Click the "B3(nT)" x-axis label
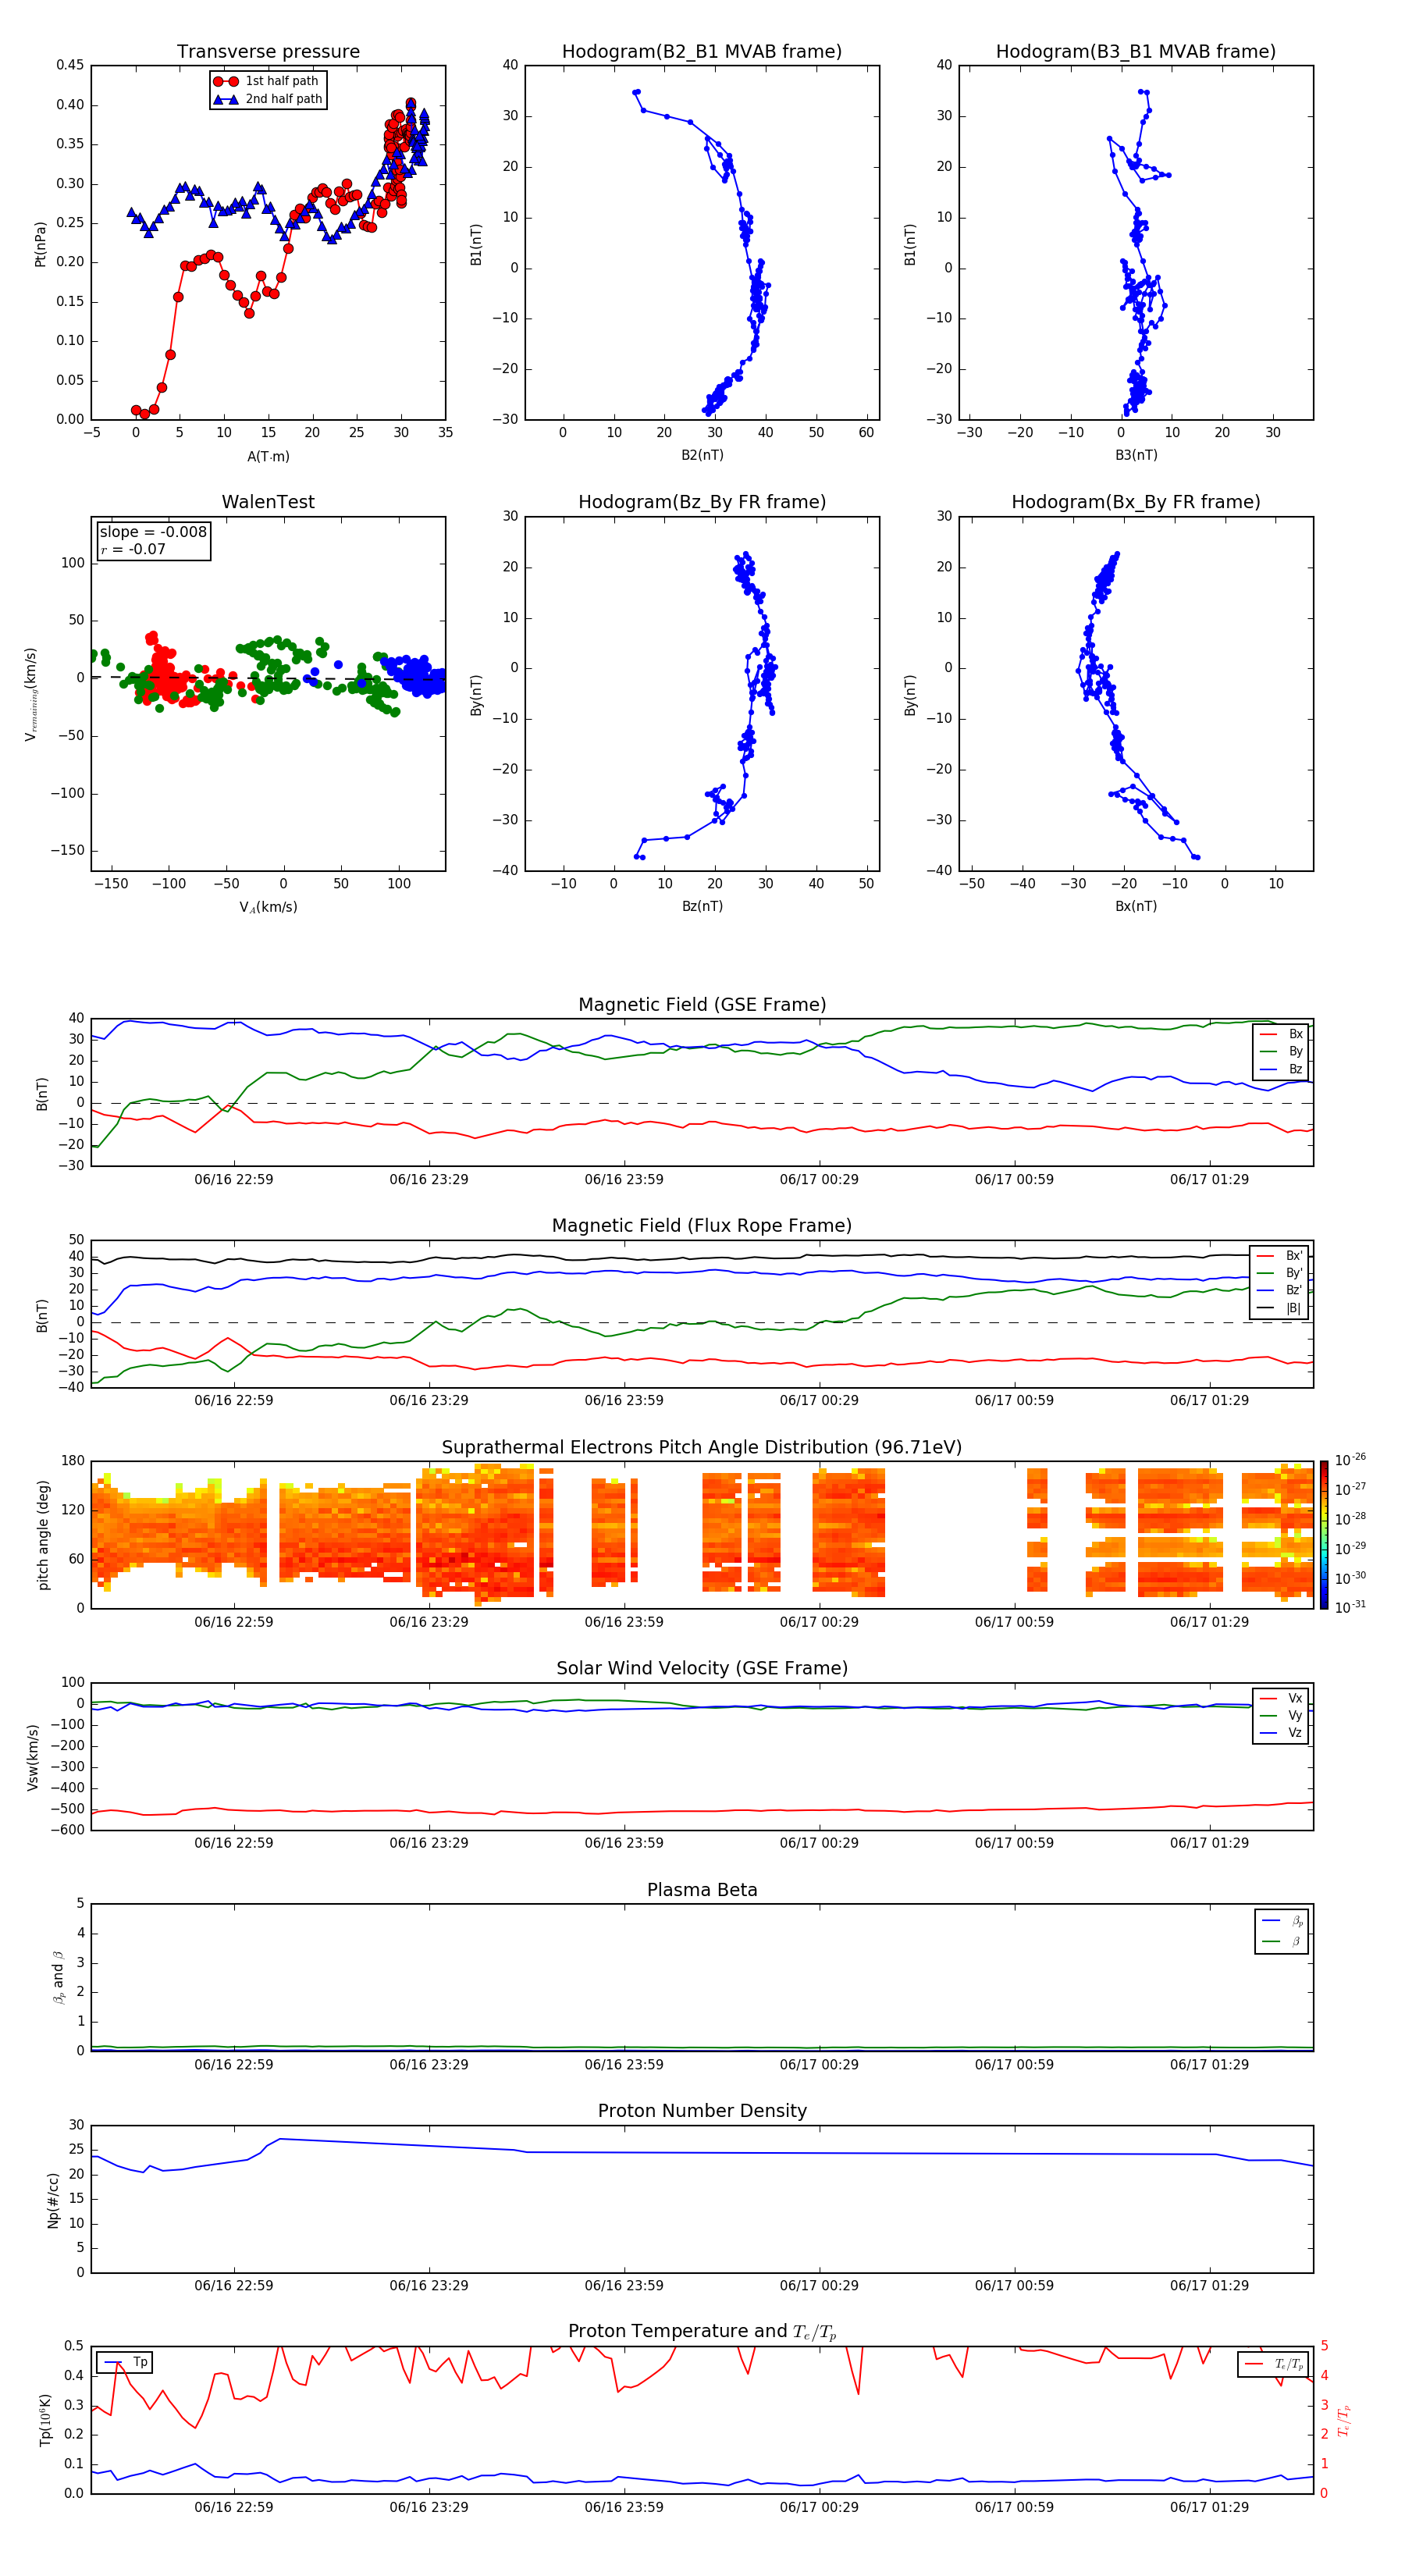1405x2576 pixels. coord(1136,455)
